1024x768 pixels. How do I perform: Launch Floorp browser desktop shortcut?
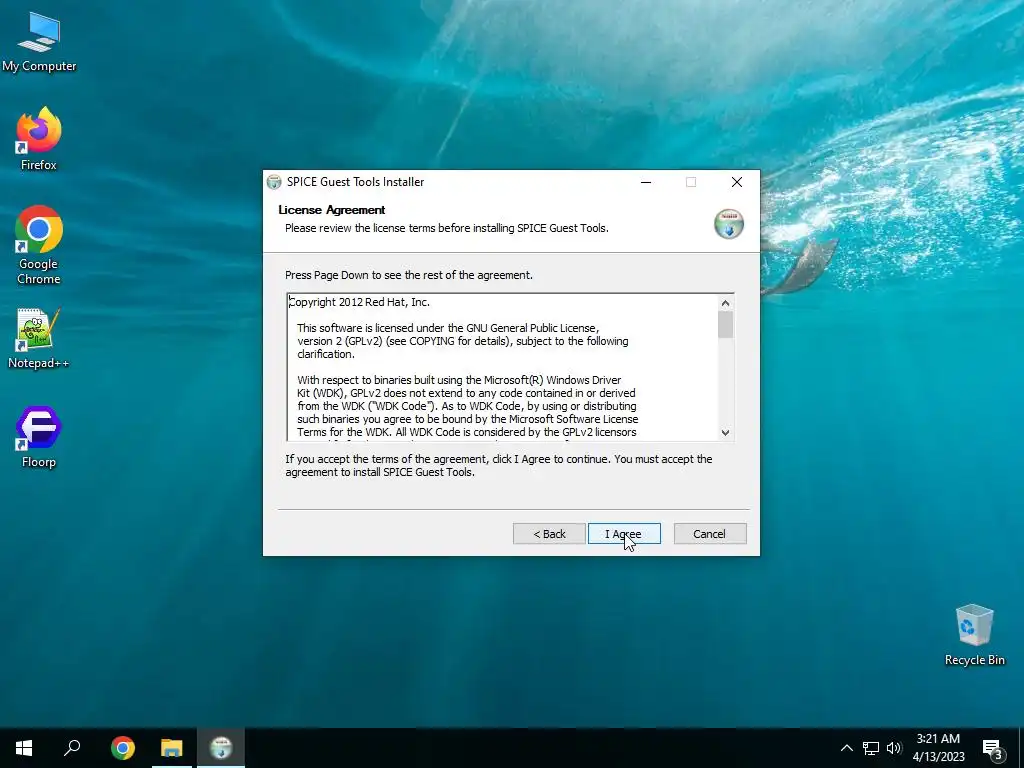coord(39,437)
